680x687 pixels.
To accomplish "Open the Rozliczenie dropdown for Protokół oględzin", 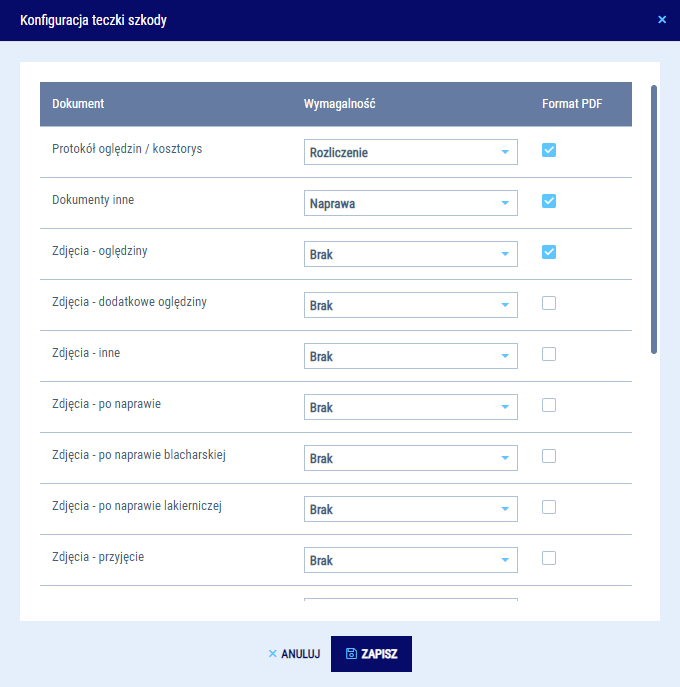I will tap(410, 152).
